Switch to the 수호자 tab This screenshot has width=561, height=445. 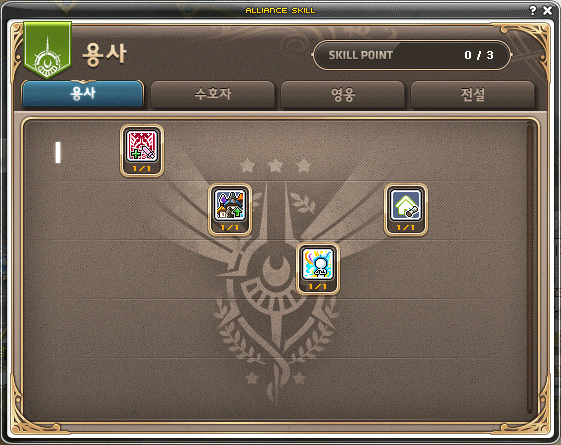(213, 94)
